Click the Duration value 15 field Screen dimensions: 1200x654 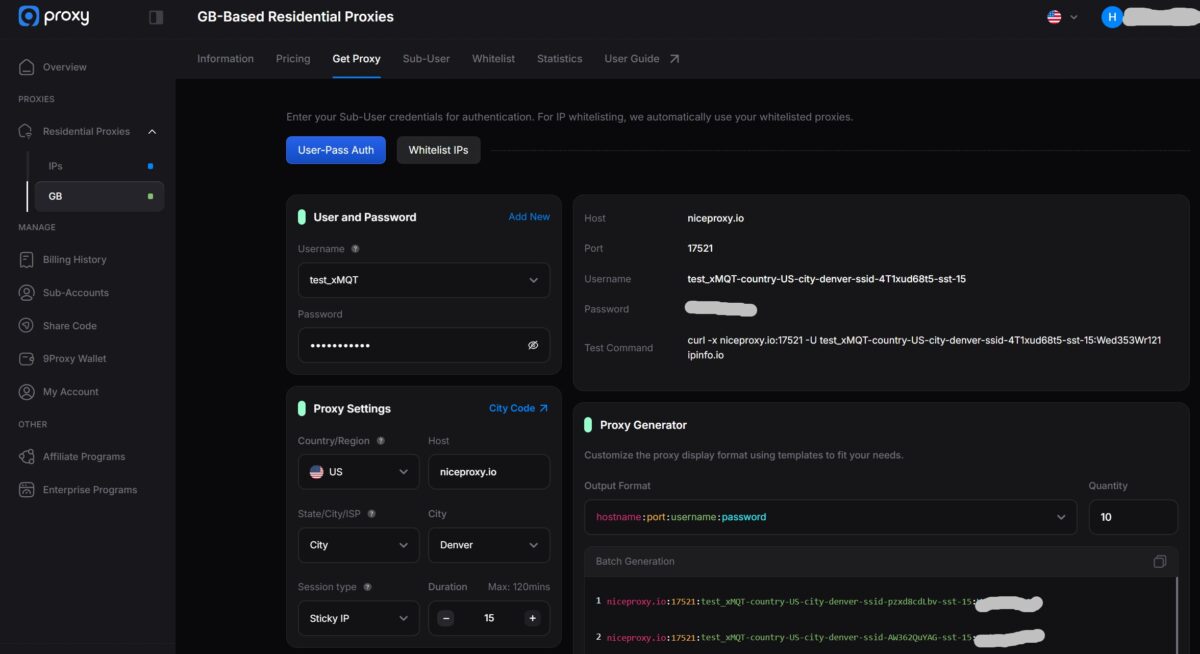(x=489, y=618)
